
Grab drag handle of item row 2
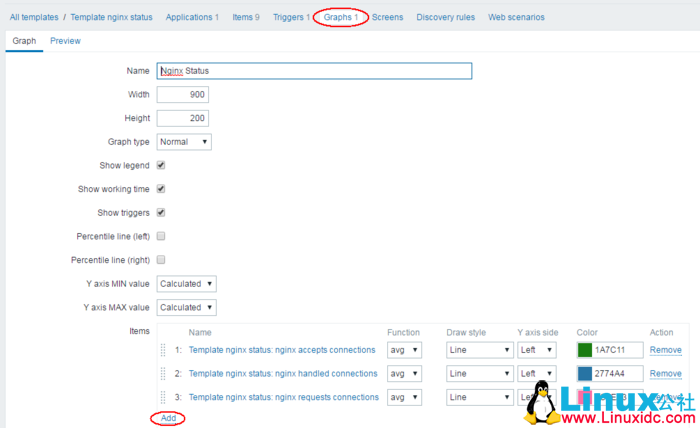[x=163, y=374]
